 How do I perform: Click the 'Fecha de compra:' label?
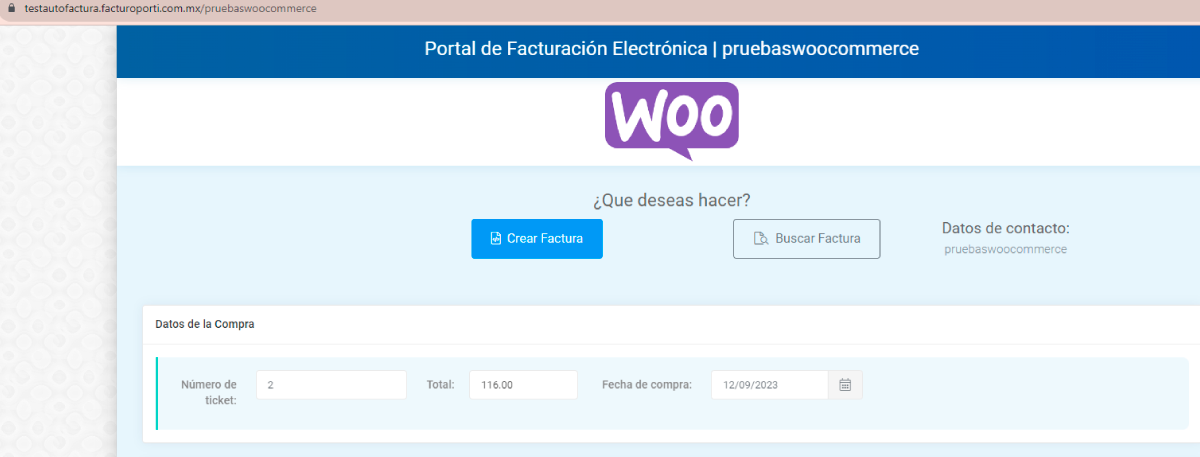[647, 385]
